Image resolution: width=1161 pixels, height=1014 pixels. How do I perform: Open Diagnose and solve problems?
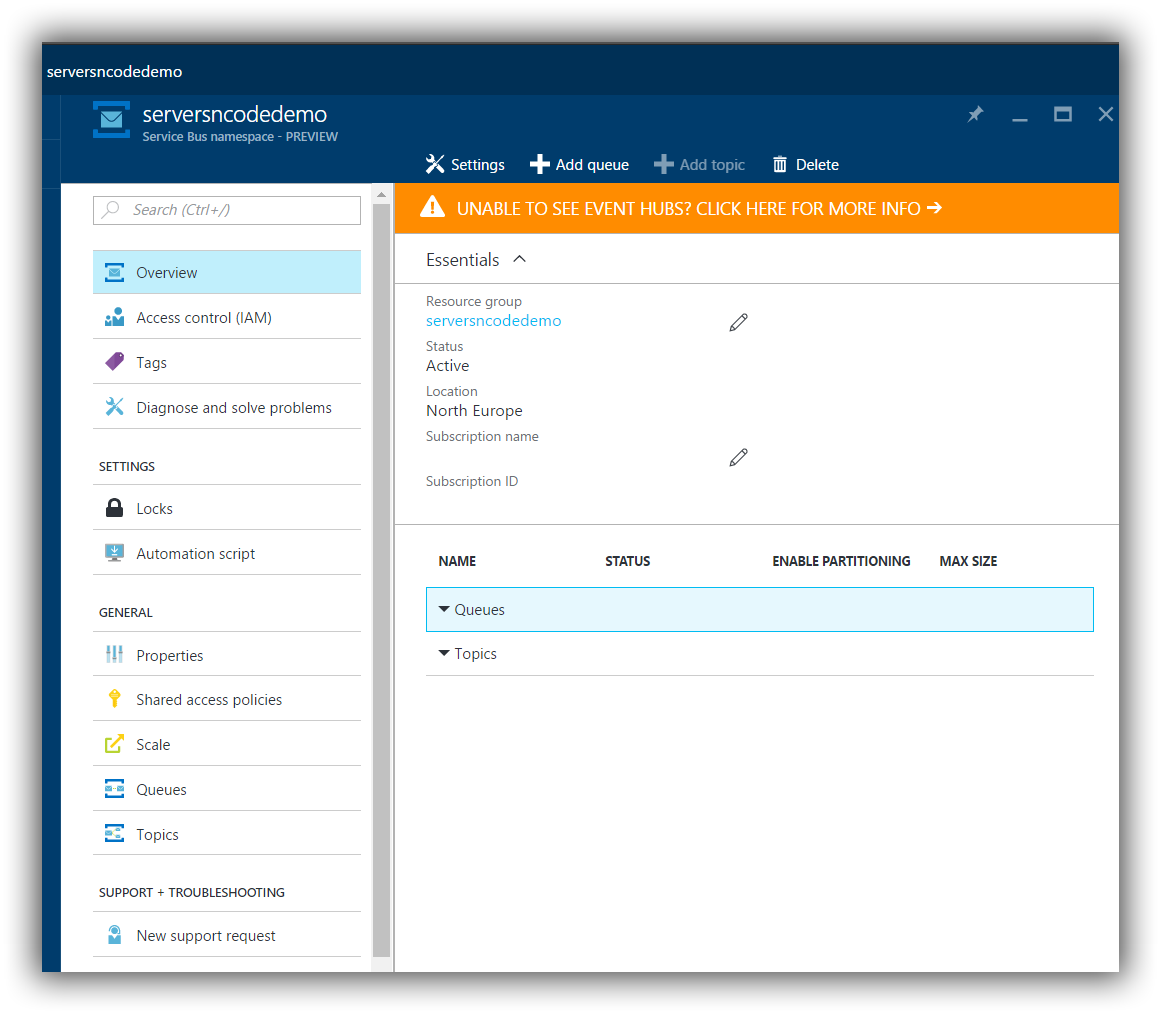[x=227, y=407]
